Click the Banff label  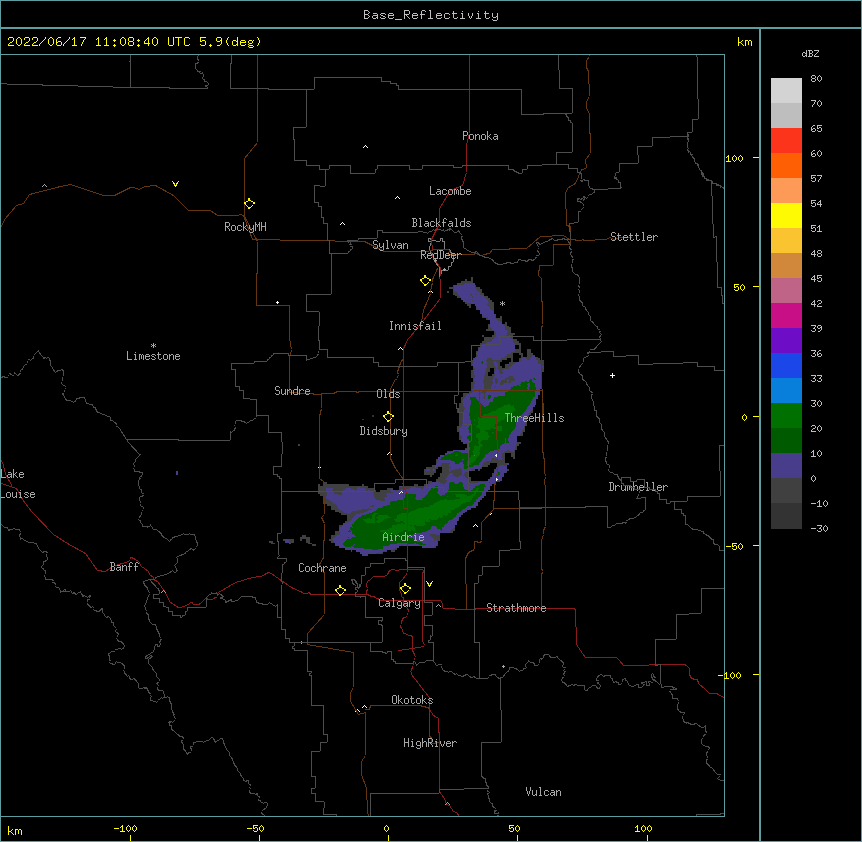coord(124,567)
